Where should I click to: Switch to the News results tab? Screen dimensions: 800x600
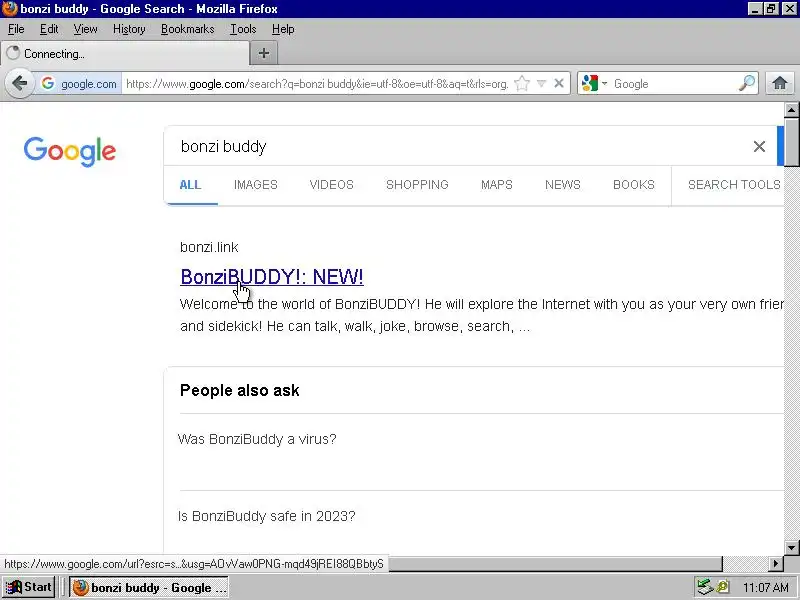click(x=563, y=185)
